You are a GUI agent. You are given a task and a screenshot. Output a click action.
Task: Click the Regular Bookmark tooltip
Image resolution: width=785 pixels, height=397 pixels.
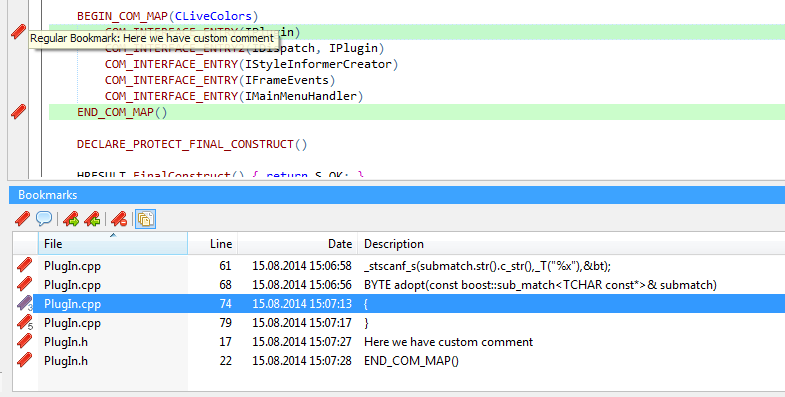(153, 39)
